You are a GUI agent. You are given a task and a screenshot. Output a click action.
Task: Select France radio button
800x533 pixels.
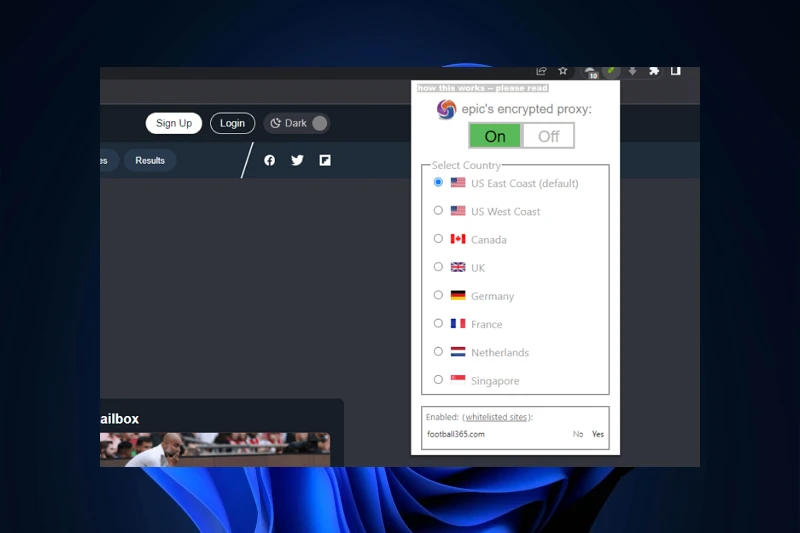tap(438, 323)
